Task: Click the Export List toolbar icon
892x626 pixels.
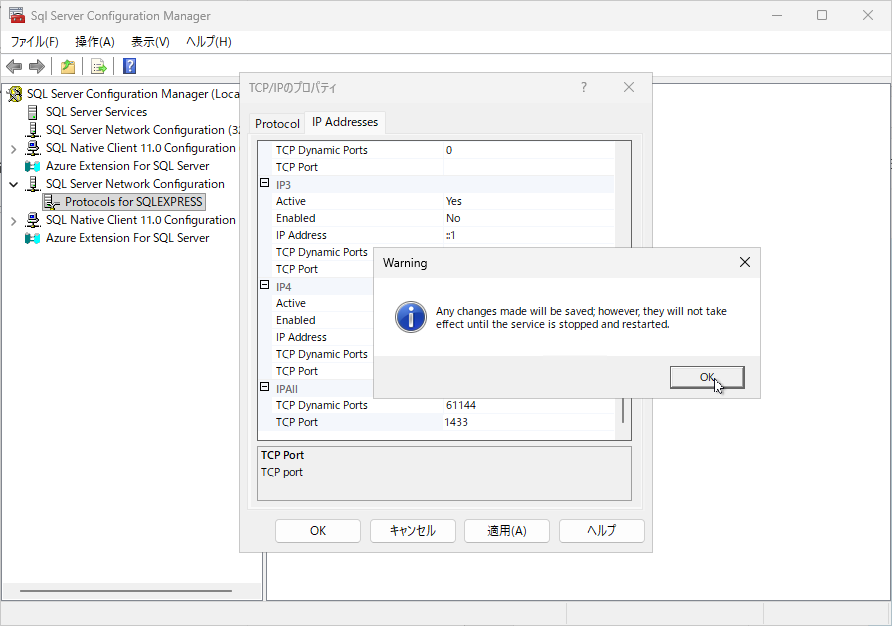Action: pyautogui.click(x=98, y=67)
